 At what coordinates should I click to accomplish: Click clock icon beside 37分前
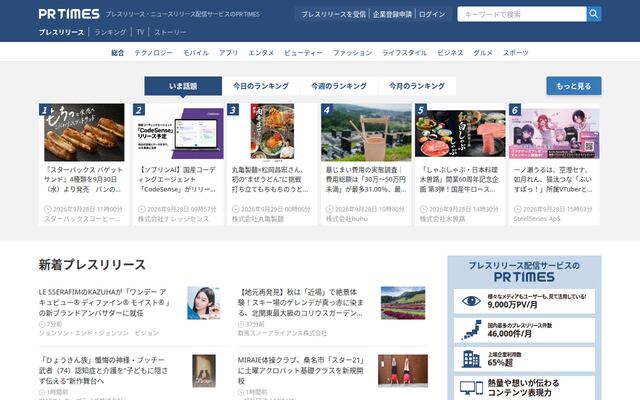click(241, 324)
